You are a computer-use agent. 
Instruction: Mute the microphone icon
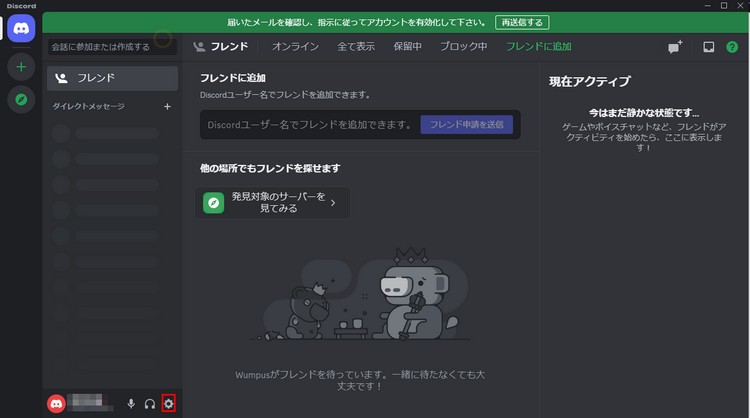(x=131, y=404)
